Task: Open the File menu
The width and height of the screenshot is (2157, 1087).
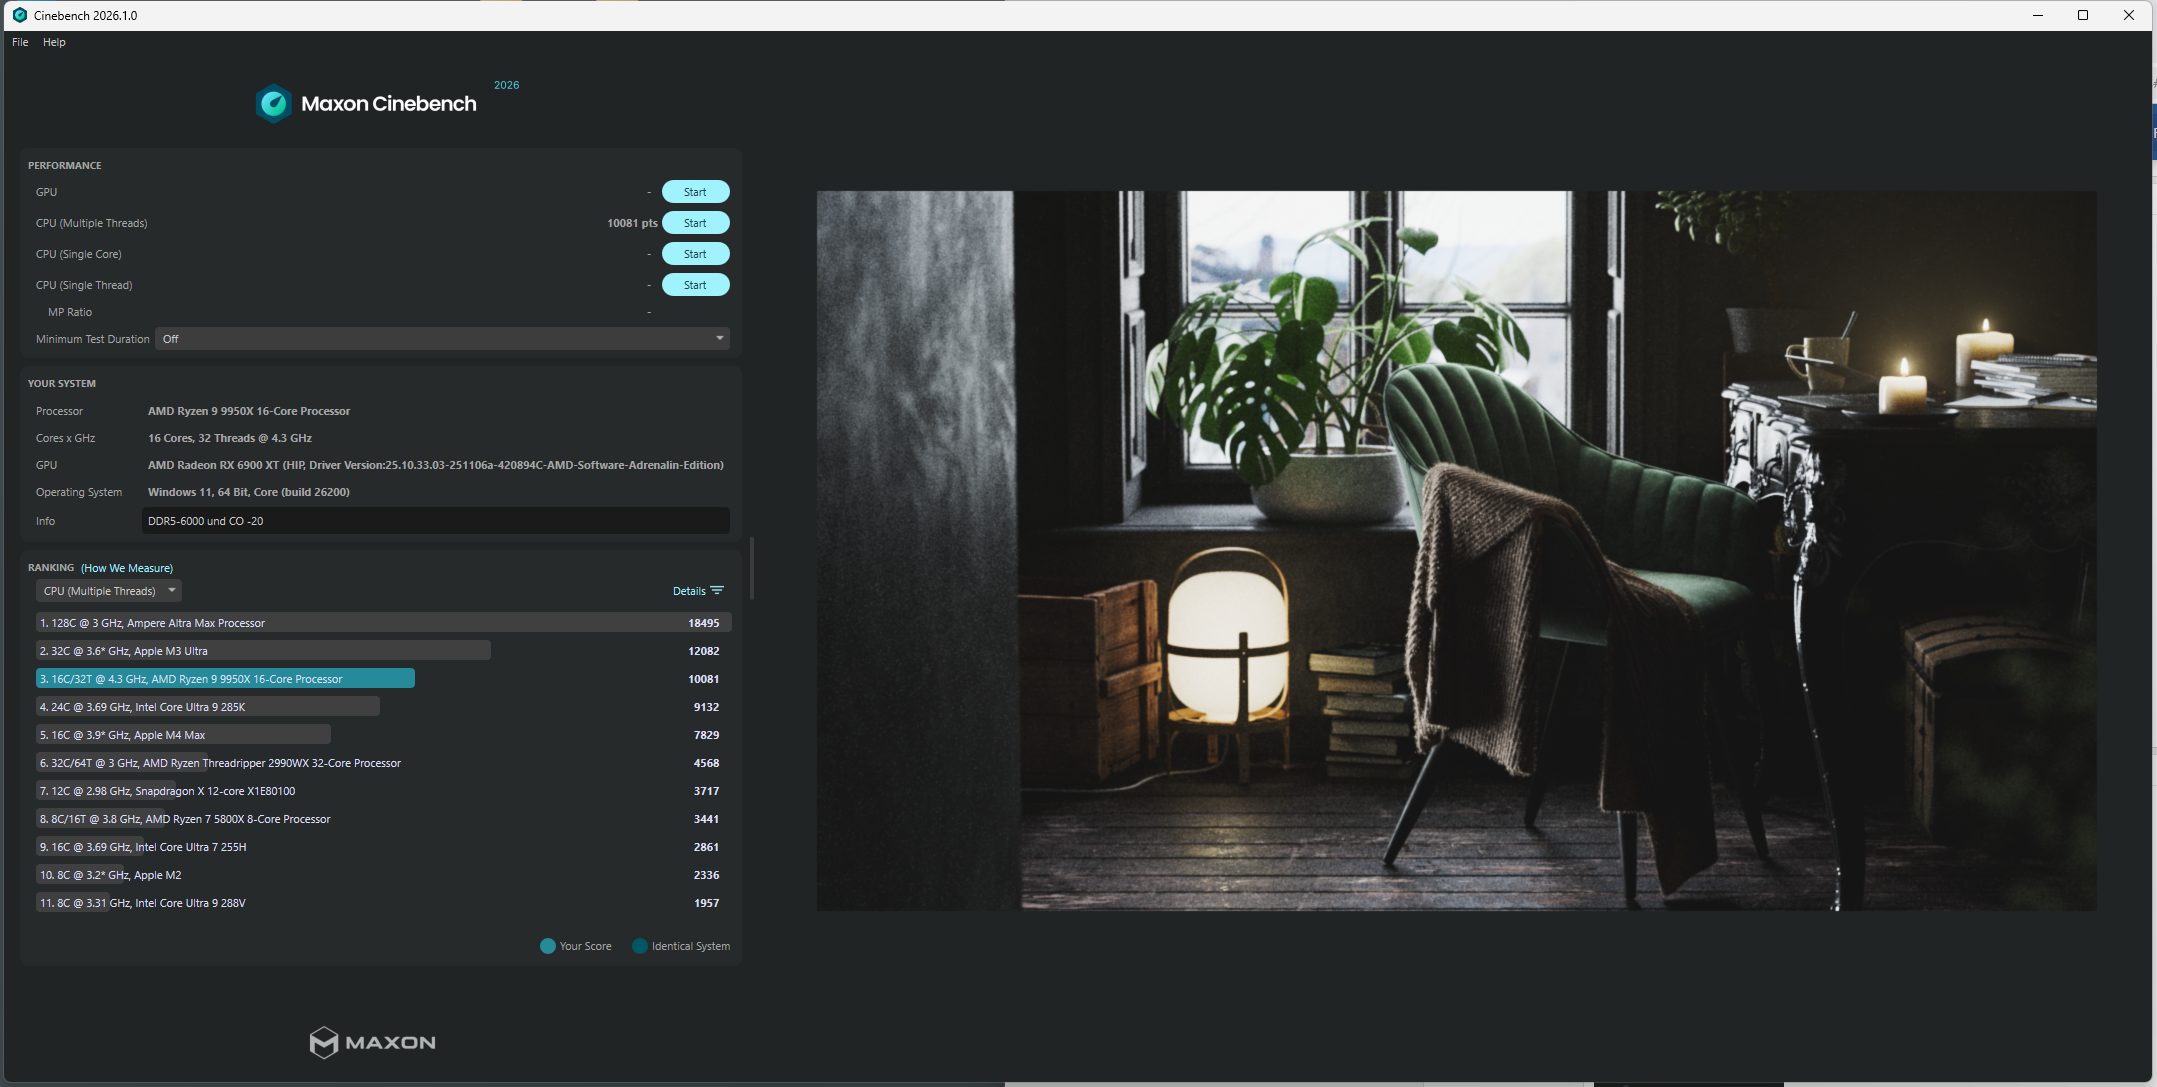Action: coord(20,42)
